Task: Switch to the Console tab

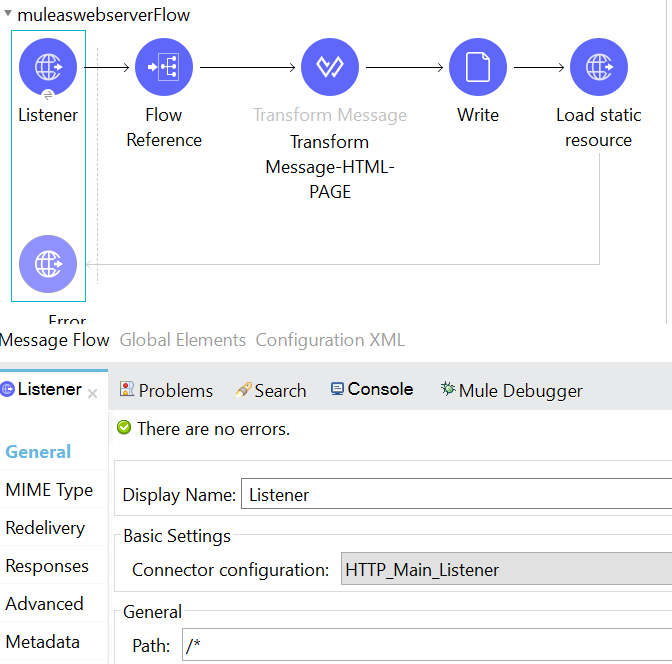Action: 372,389
